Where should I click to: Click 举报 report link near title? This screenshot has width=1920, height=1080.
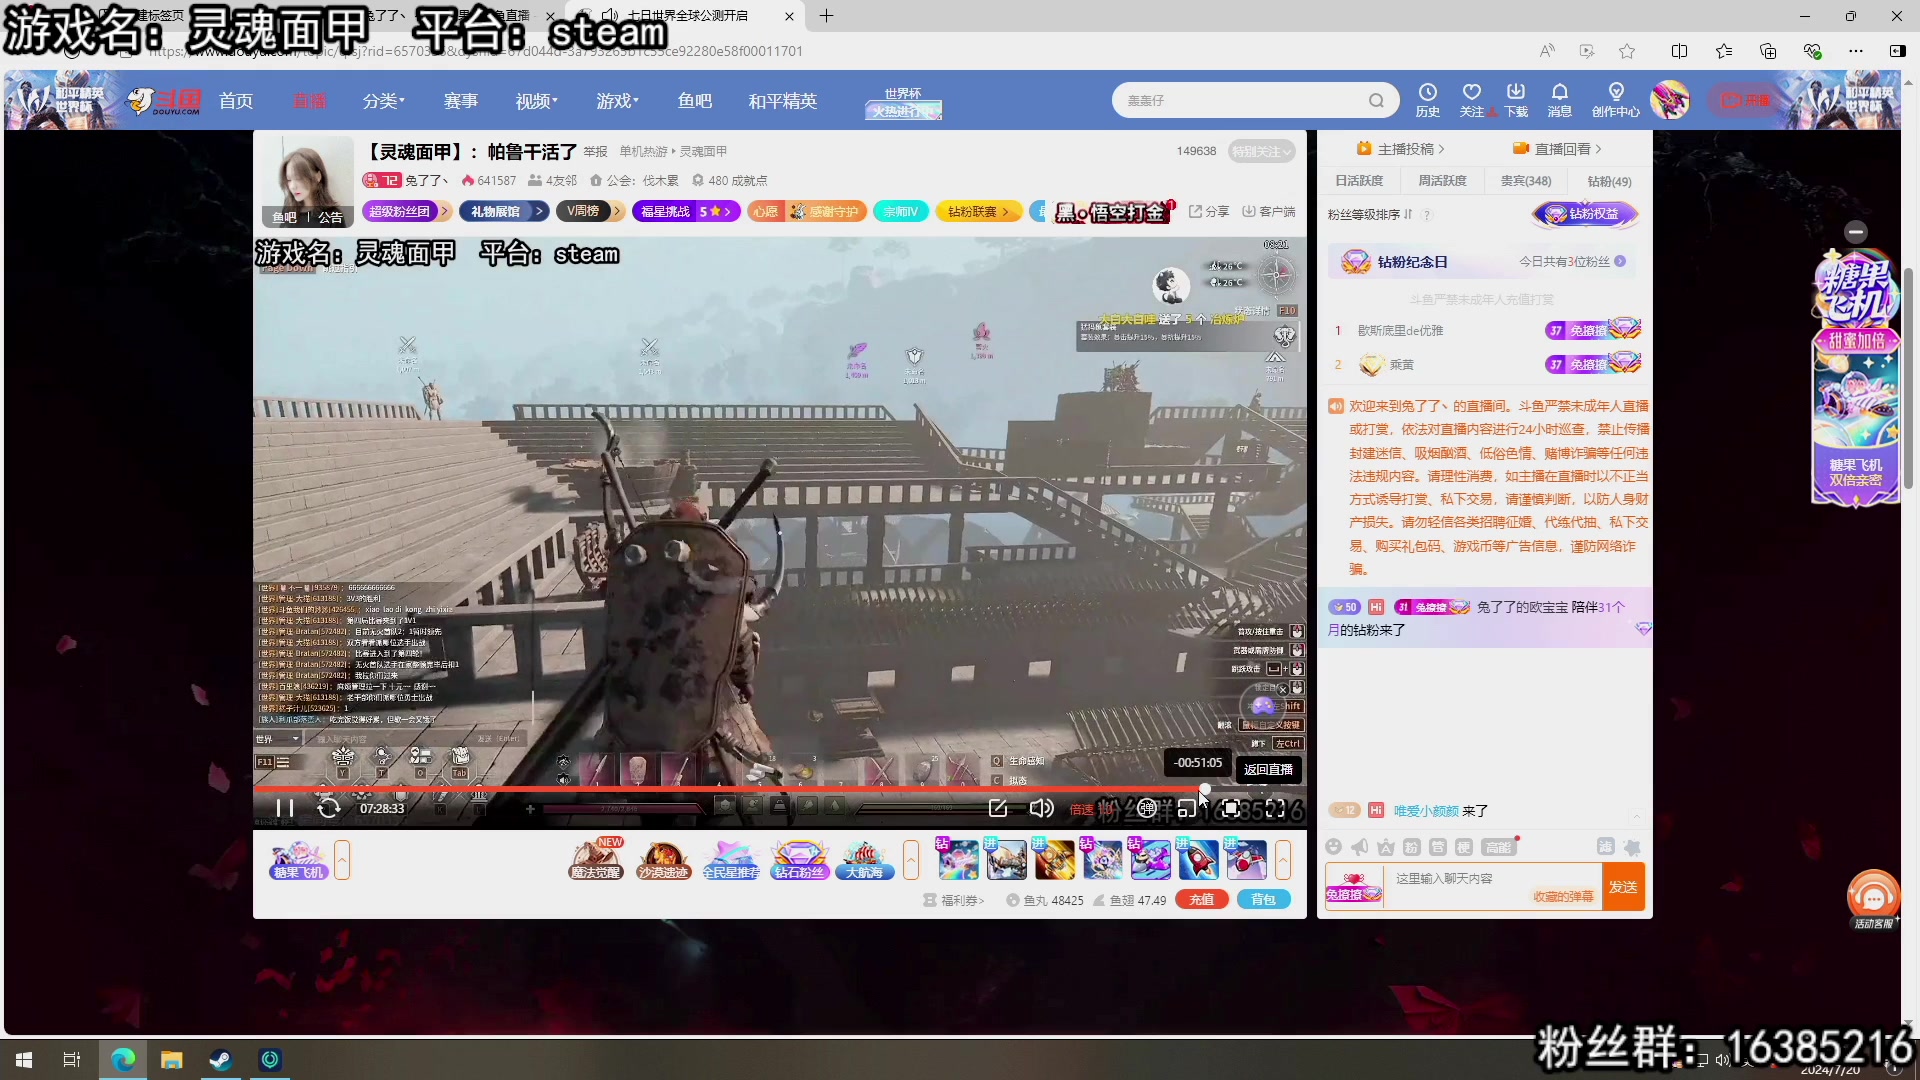point(596,151)
